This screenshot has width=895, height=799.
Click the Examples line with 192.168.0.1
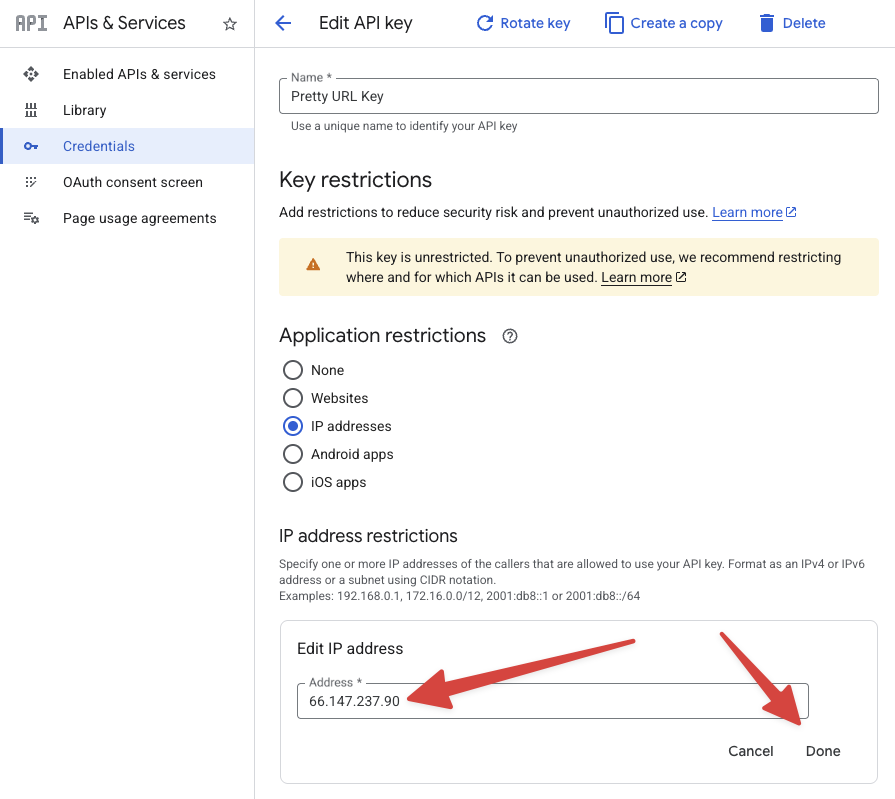click(459, 596)
